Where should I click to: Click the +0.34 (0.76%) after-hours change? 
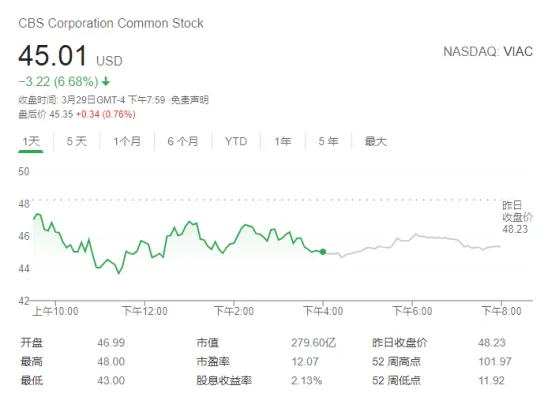point(106,115)
